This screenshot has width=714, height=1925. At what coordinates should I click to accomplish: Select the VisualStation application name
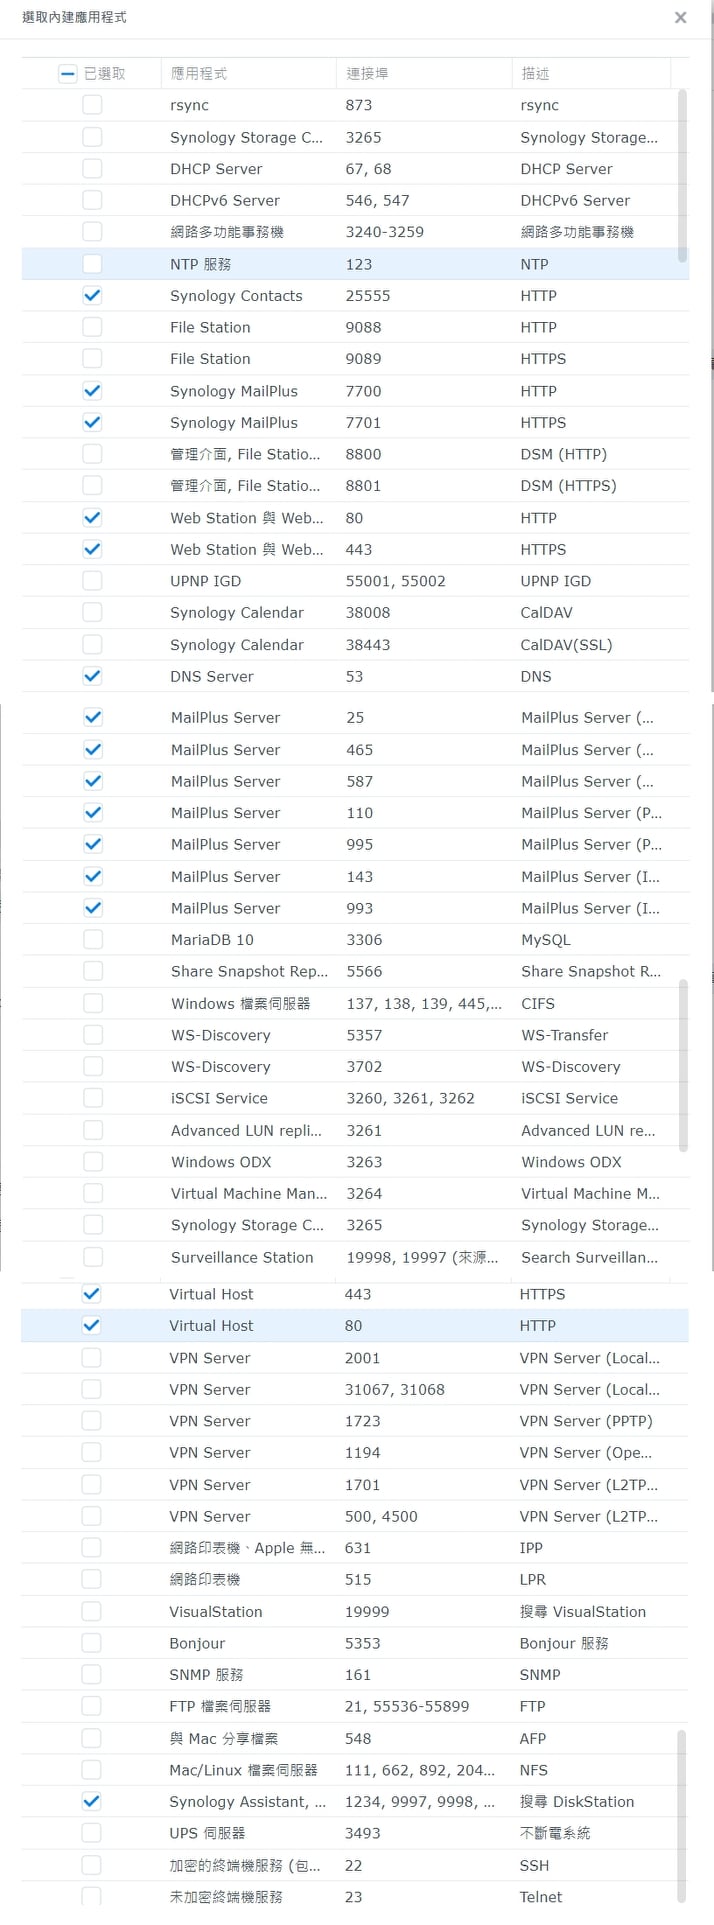[x=216, y=1611]
